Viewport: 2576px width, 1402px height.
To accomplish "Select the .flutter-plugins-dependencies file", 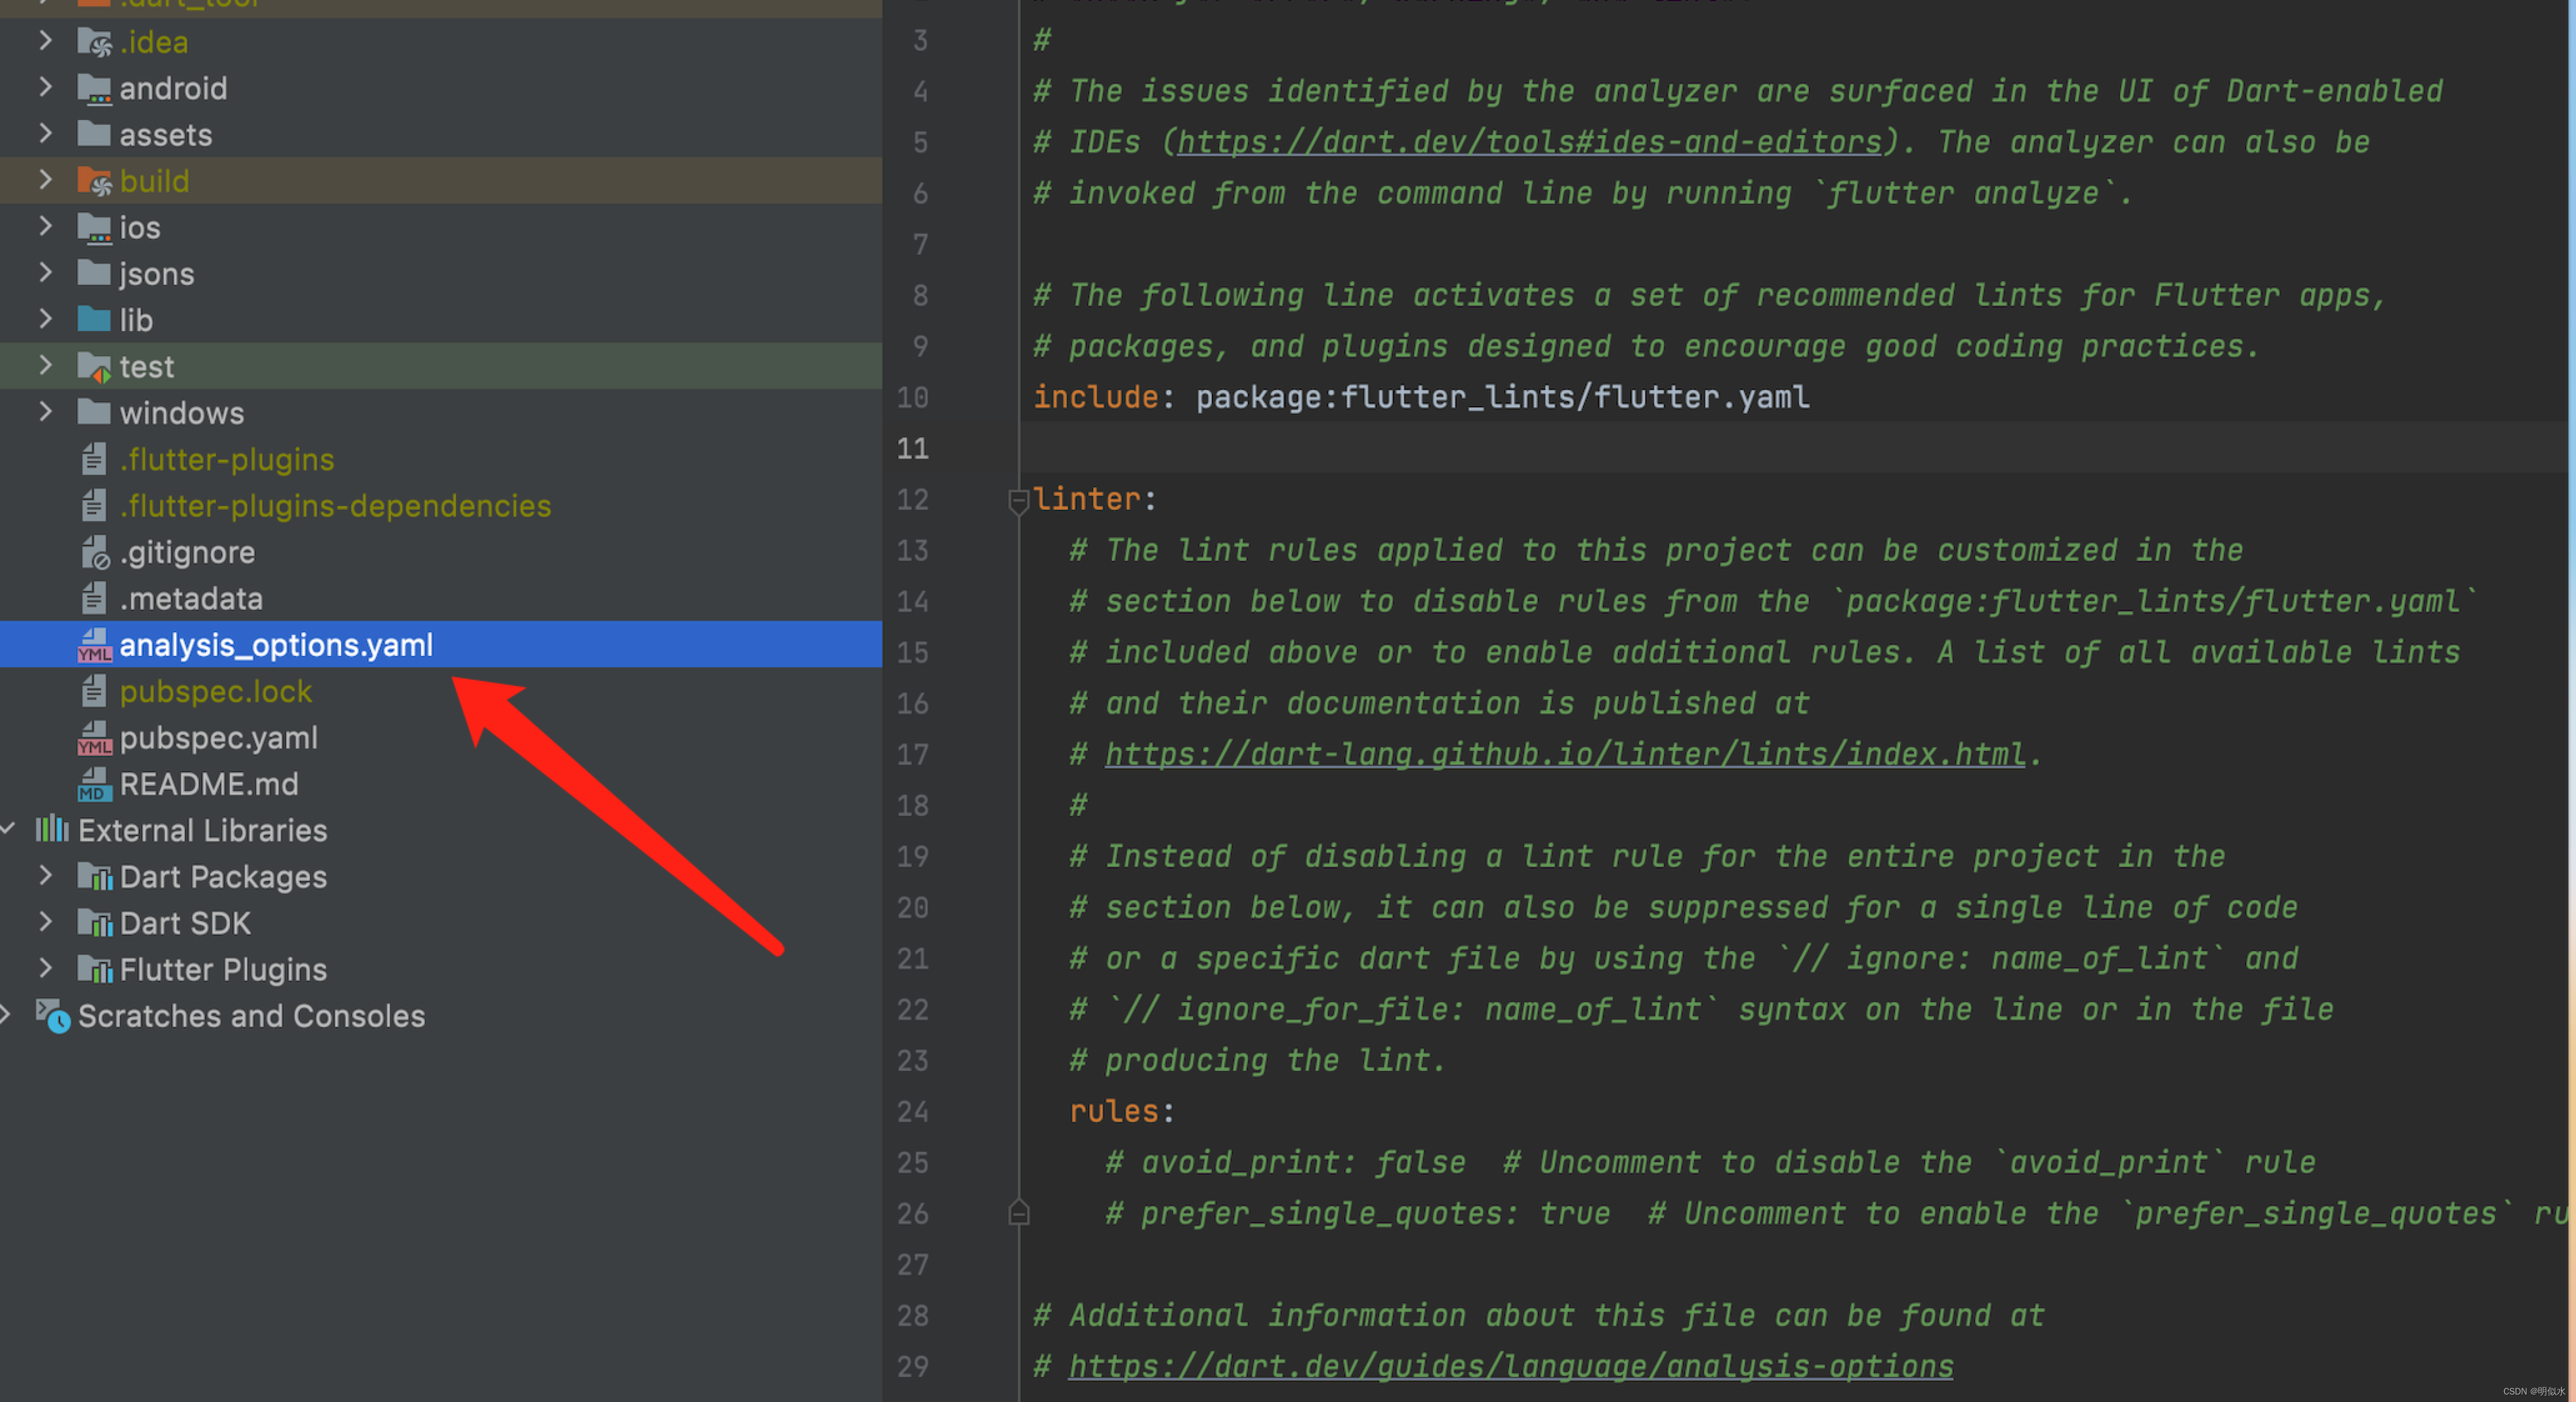I will point(335,507).
